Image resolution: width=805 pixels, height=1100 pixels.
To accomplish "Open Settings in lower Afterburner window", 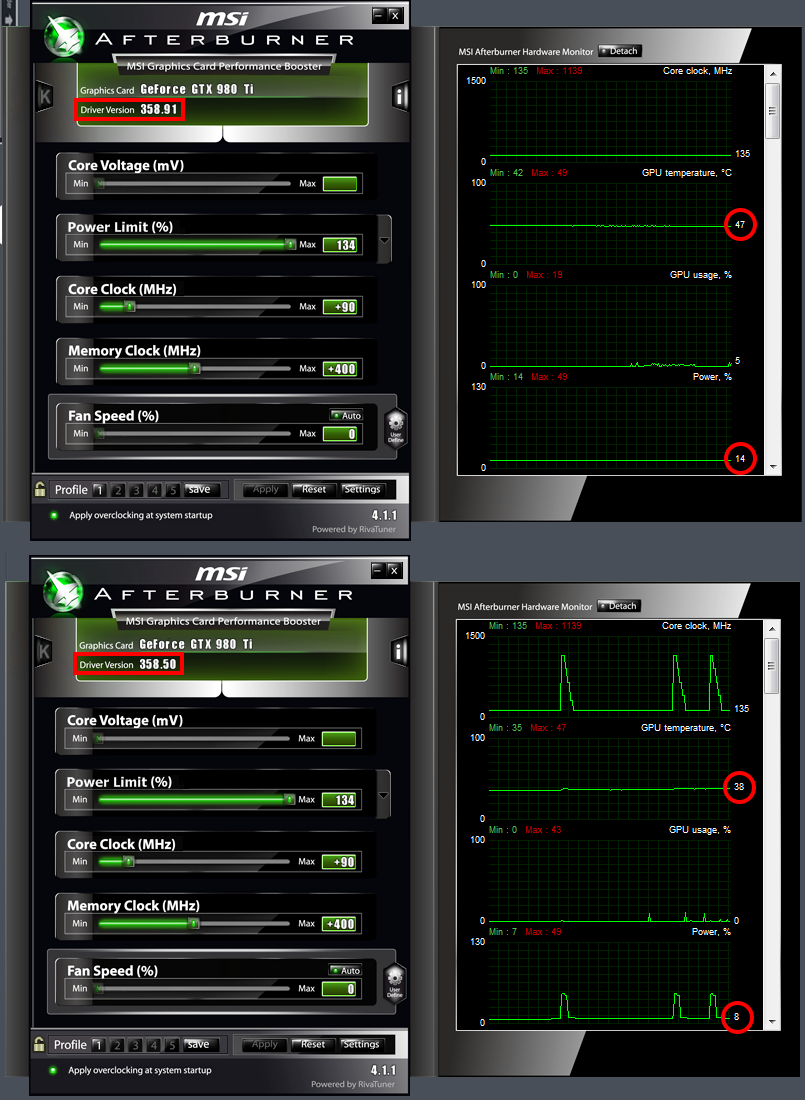I will click(361, 1044).
